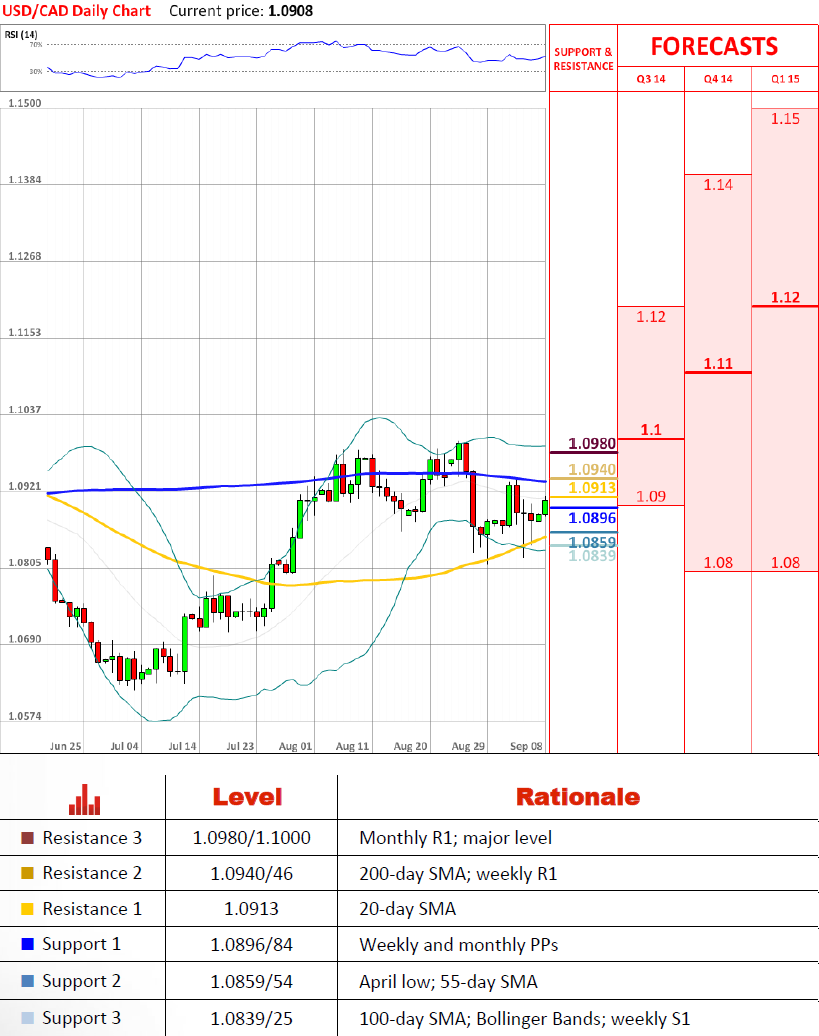Click the Aug 29 date axis label
The image size is (819, 1036).
click(x=468, y=746)
